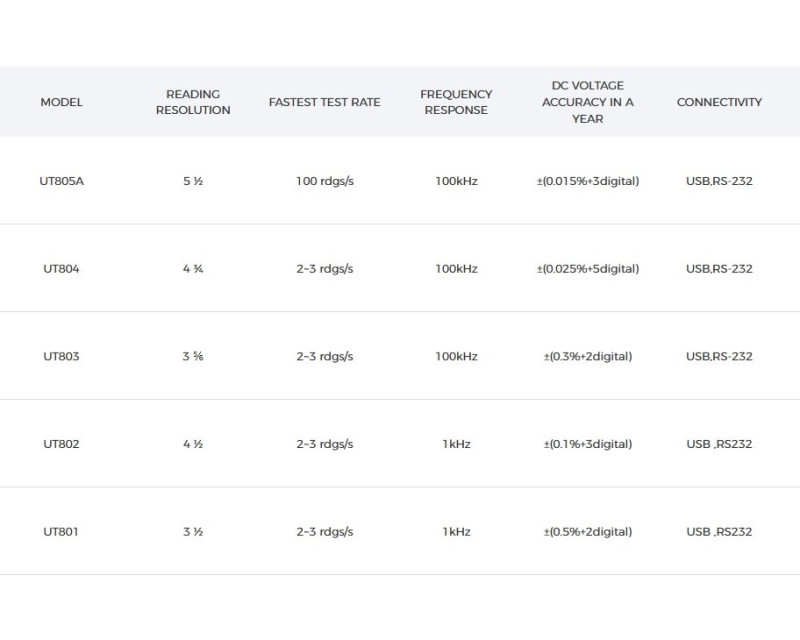
Task: Click the READING RESOLUTION column header
Action: point(193,102)
